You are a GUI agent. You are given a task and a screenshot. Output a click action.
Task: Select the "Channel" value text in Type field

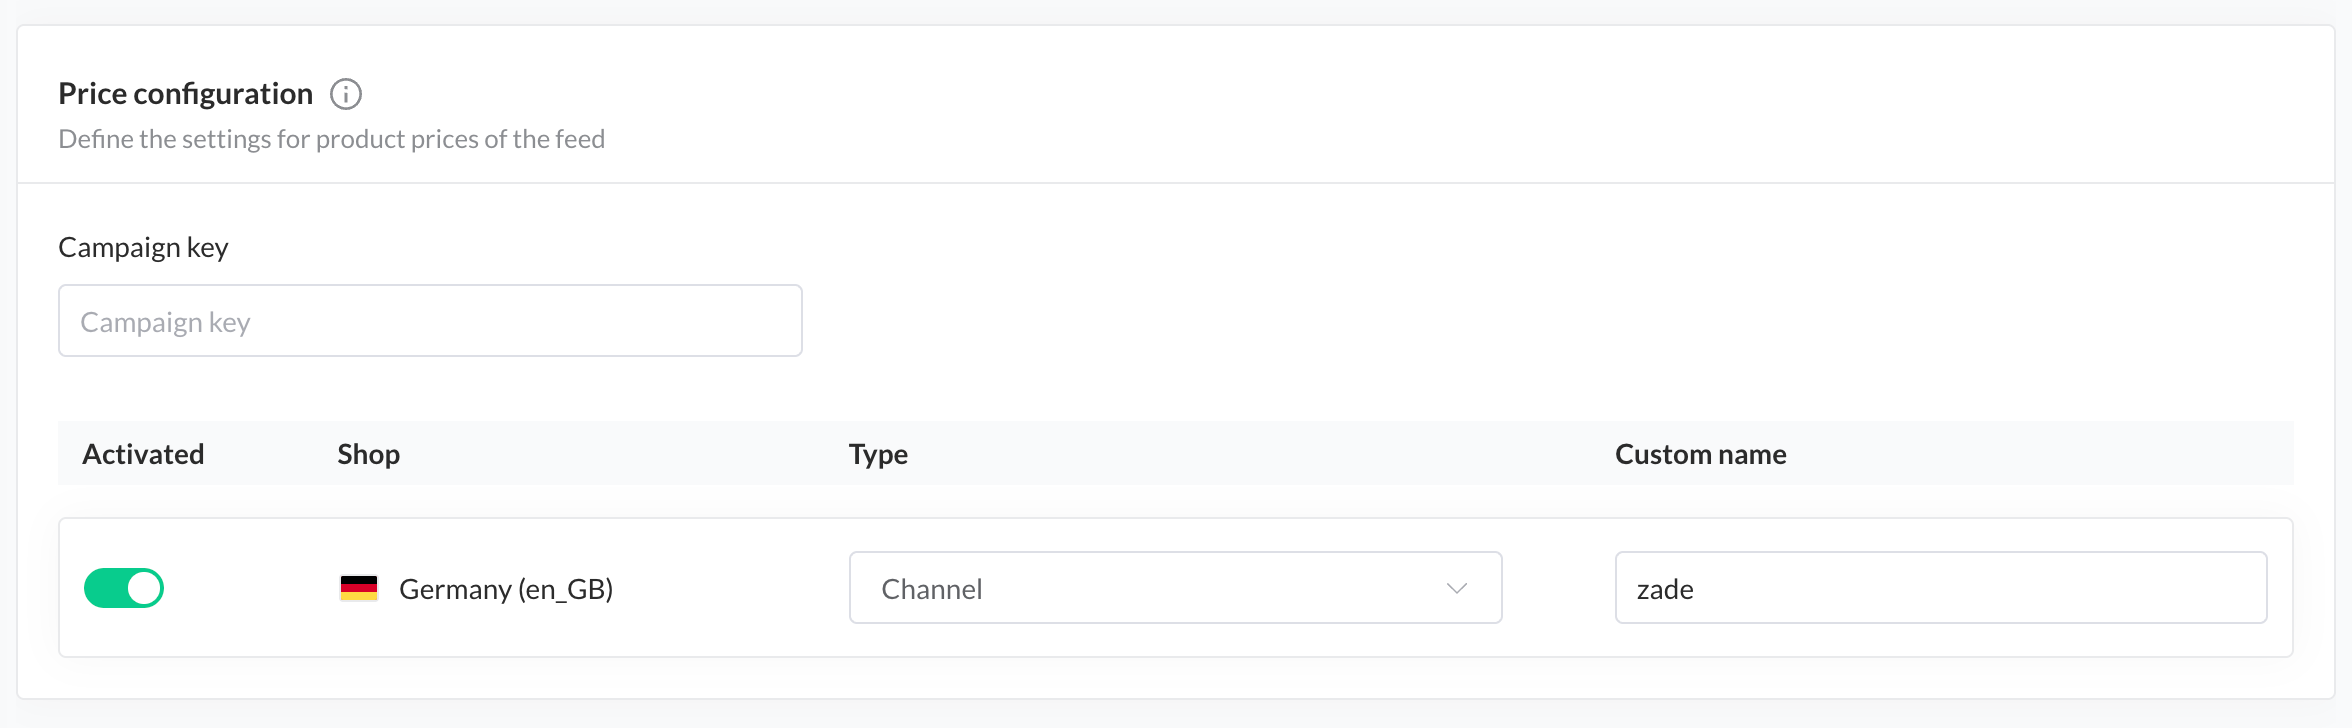click(932, 589)
